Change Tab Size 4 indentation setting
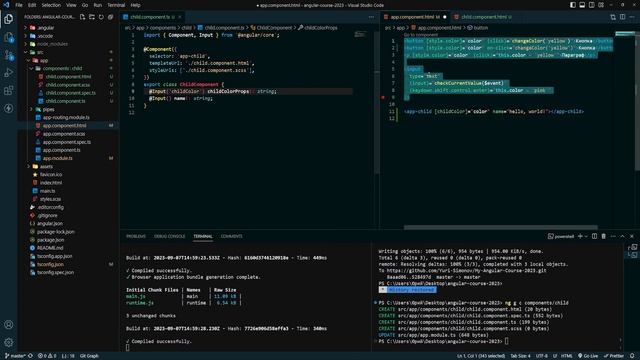The image size is (640, 360). 520,356
